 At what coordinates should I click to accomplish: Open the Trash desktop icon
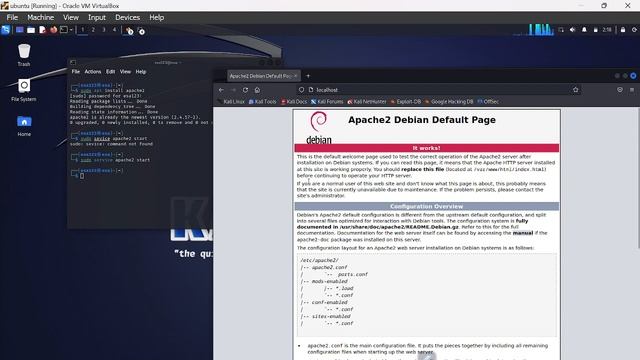24,55
